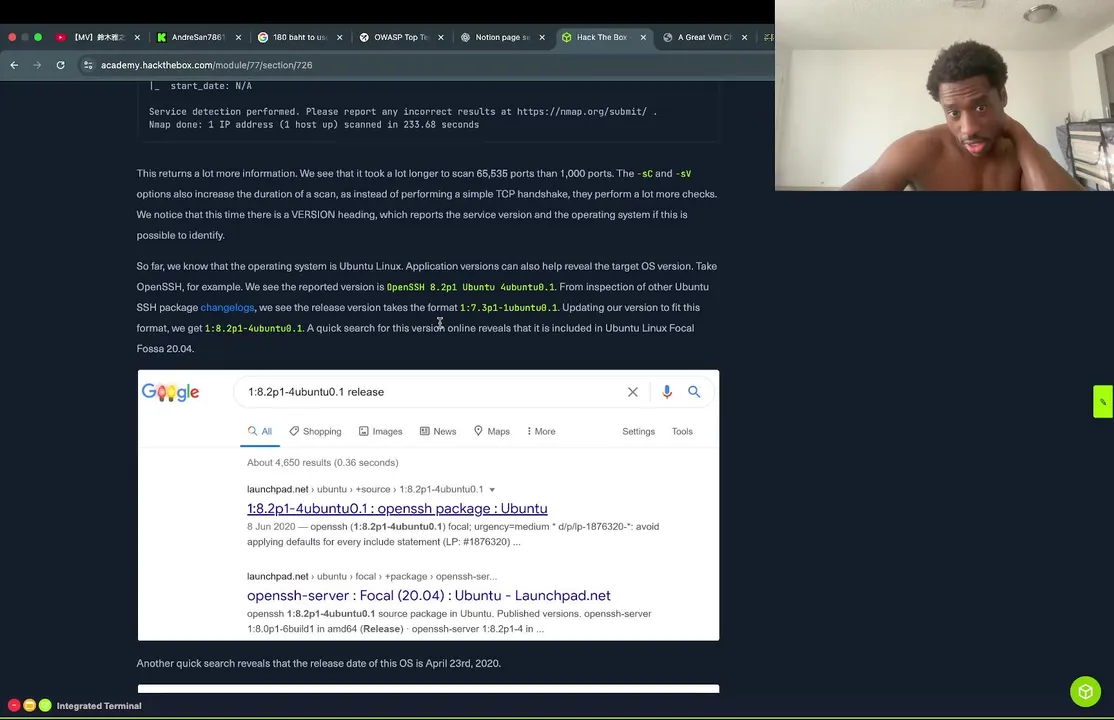Open the 180 baht to usd tab
This screenshot has height=720, width=1114.
click(x=299, y=37)
